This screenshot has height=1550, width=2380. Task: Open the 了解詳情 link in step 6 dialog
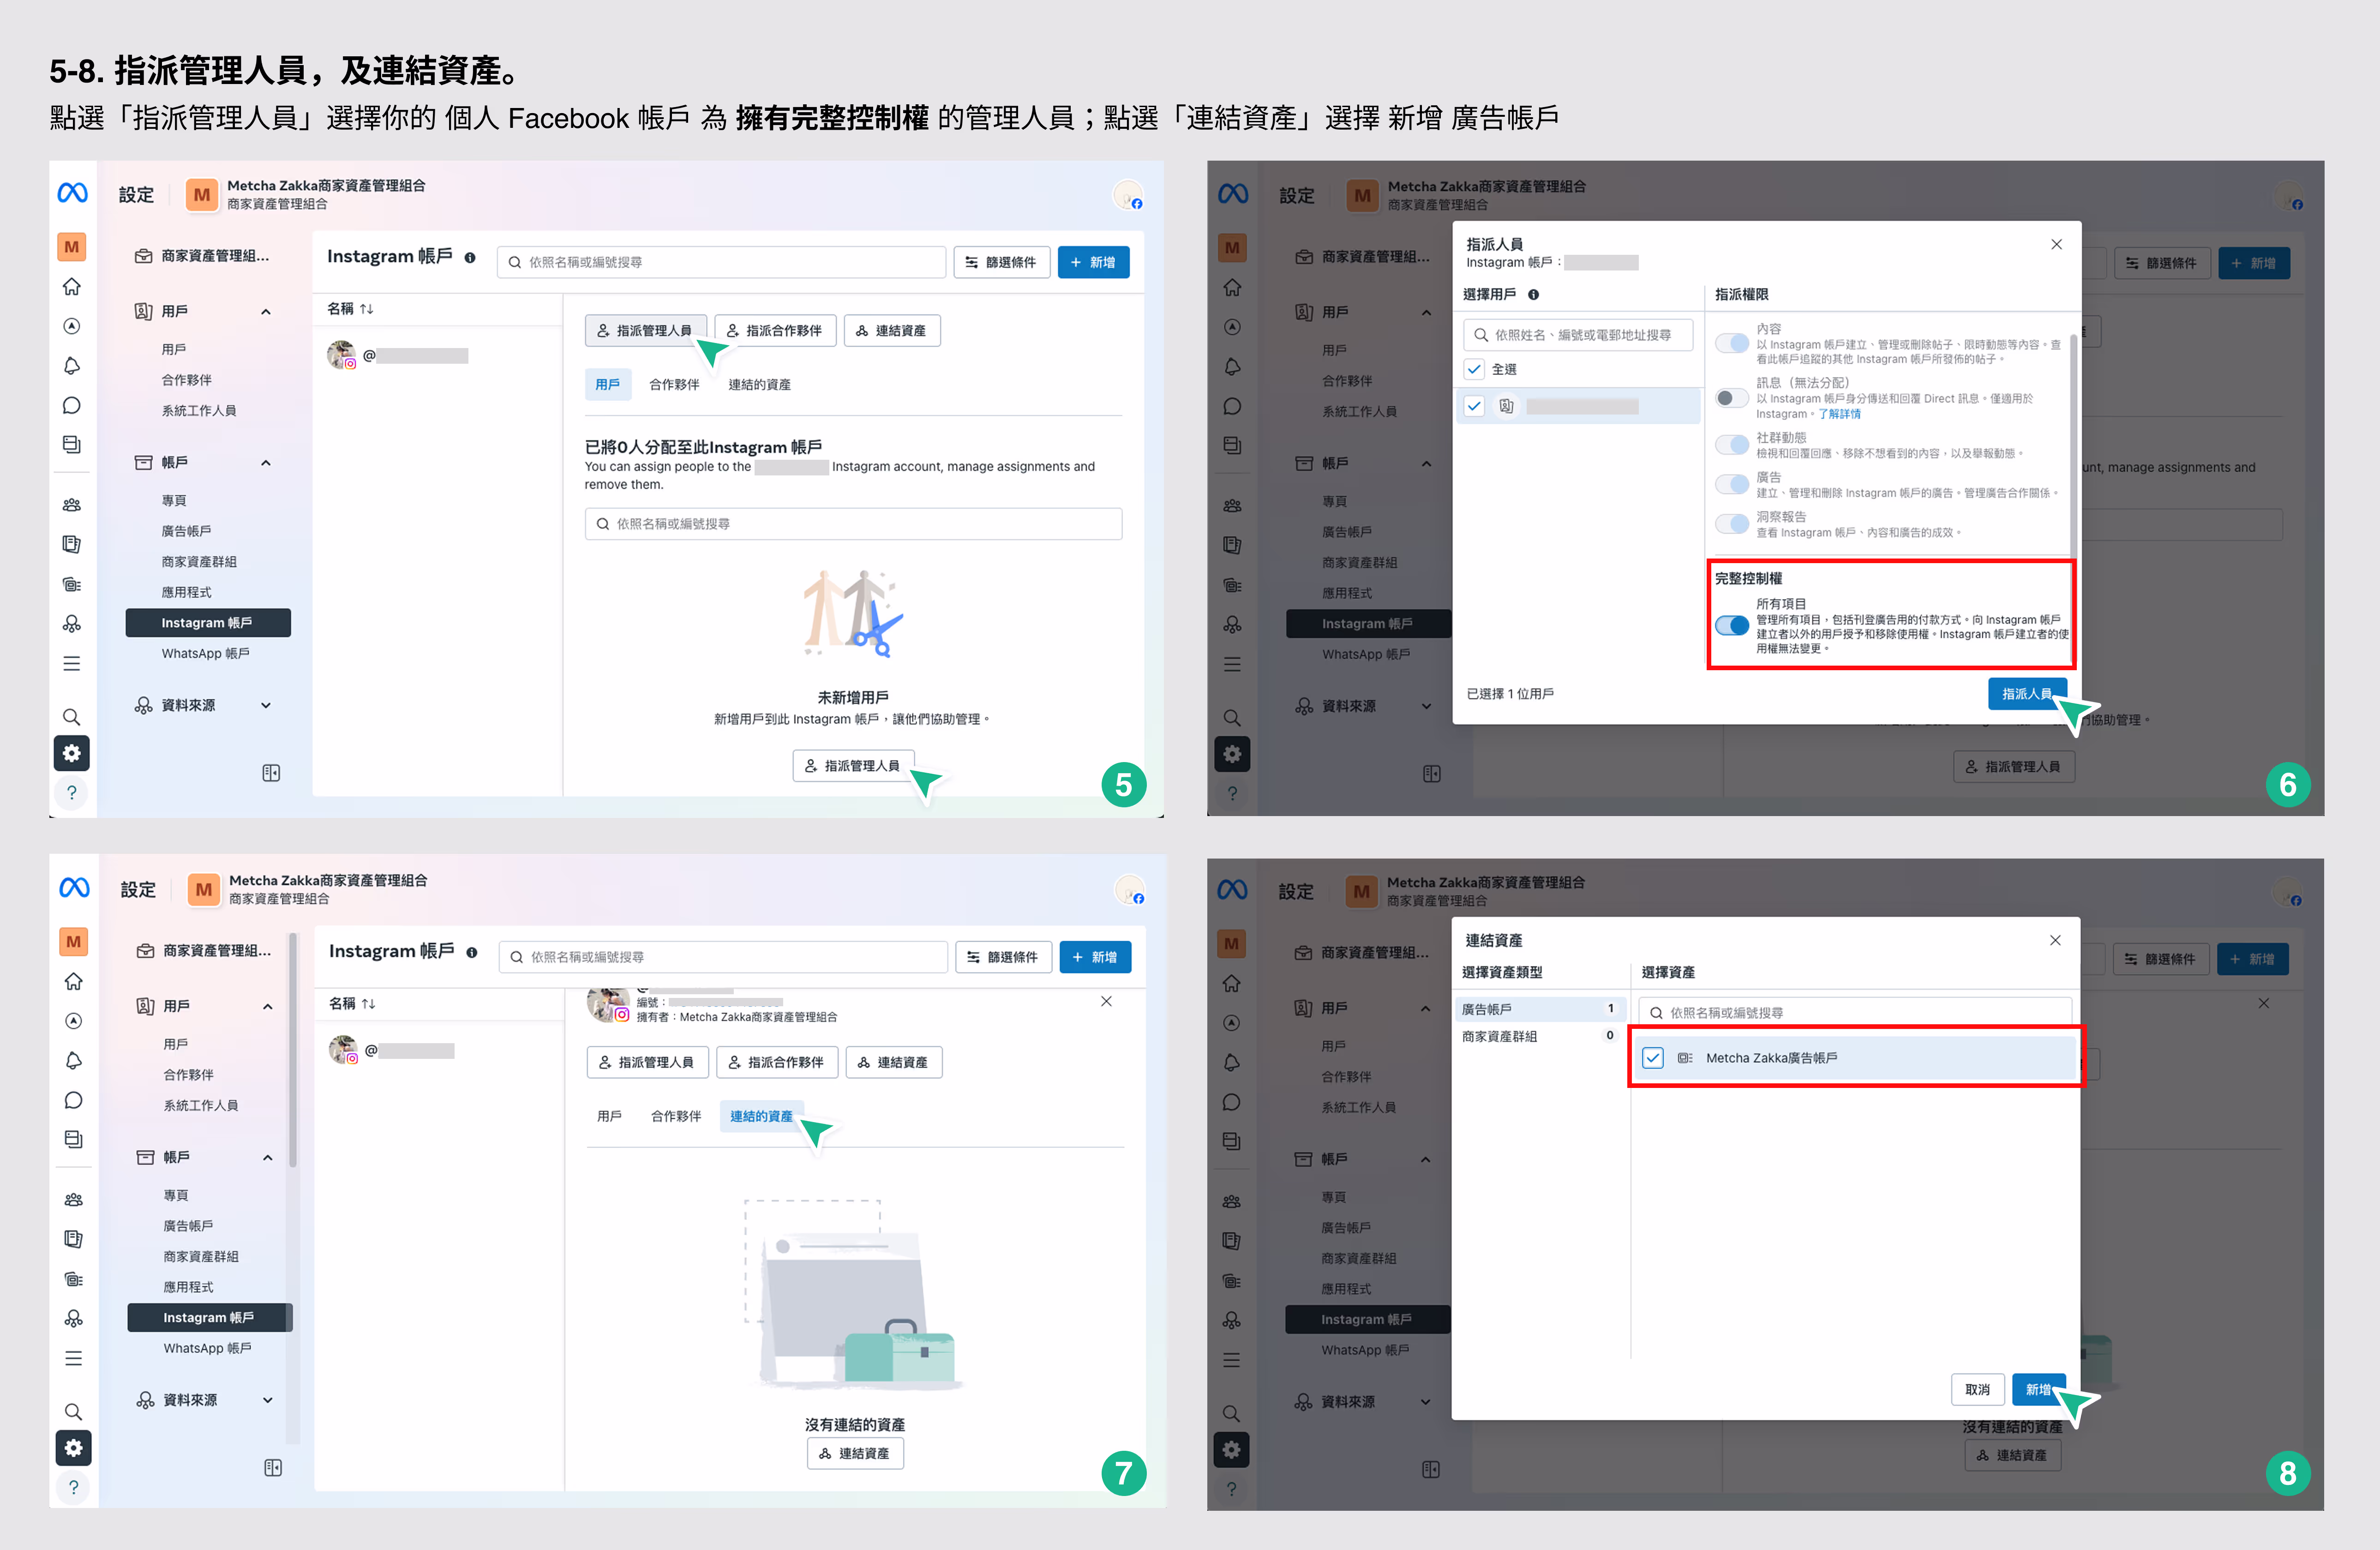[1839, 414]
